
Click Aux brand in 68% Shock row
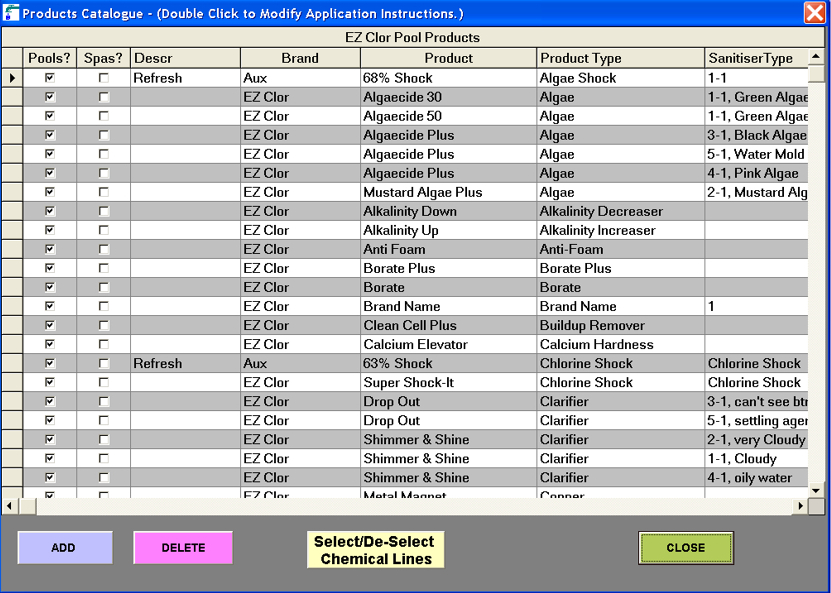coord(300,78)
